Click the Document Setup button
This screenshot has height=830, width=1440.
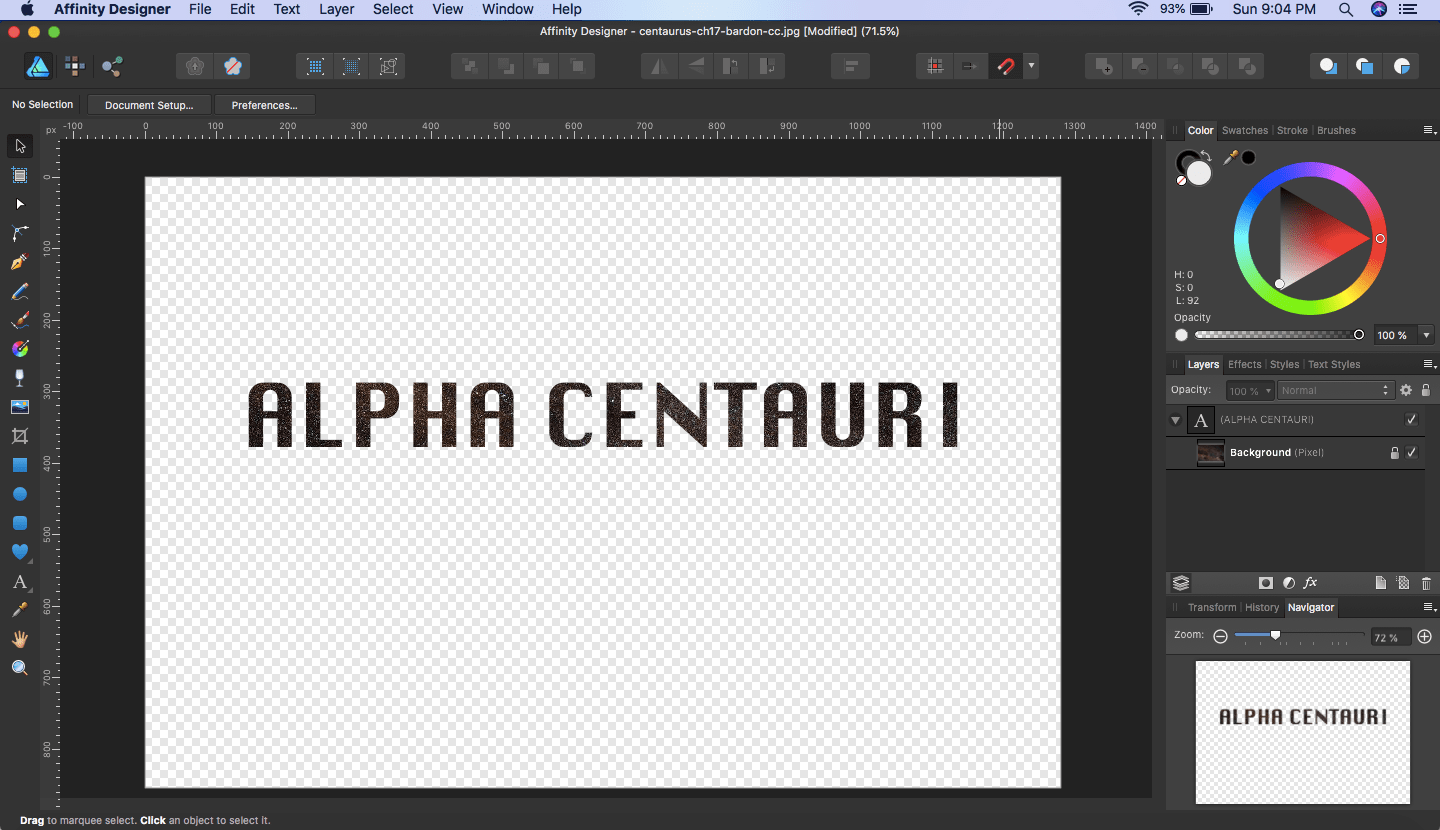pyautogui.click(x=149, y=105)
